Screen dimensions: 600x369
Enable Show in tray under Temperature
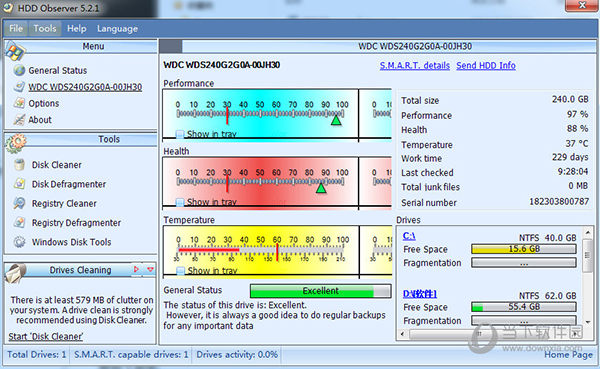point(180,271)
